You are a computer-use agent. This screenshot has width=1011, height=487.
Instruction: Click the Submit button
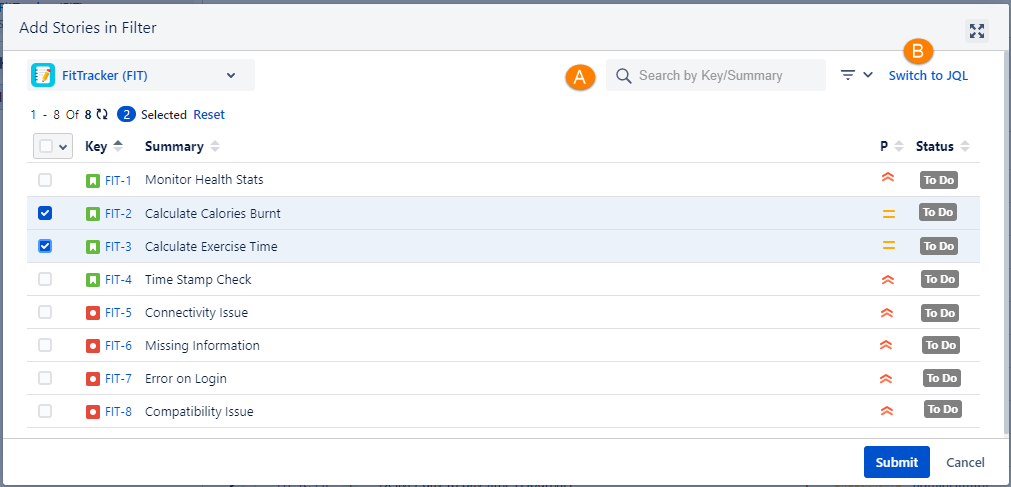pyautogui.click(x=897, y=462)
